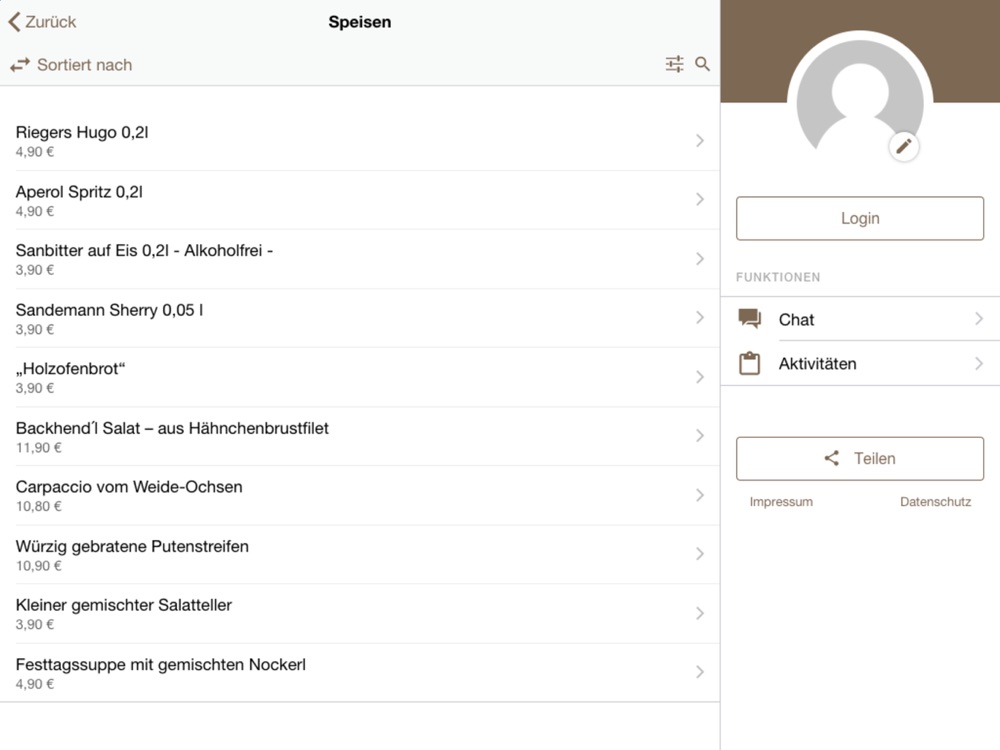Image resolution: width=1000 pixels, height=750 pixels.
Task: Click the 10,90 € Putenstreifen price
Action: point(38,566)
